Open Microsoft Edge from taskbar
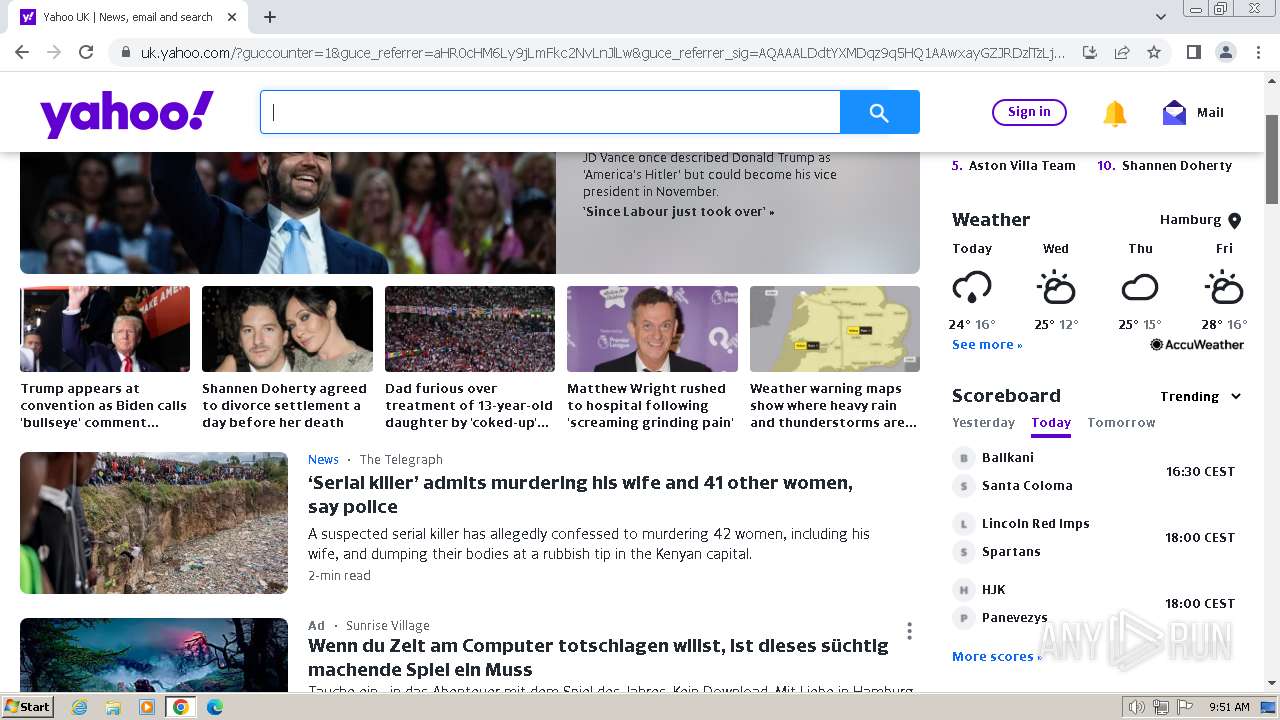The image size is (1280, 720). [214, 707]
